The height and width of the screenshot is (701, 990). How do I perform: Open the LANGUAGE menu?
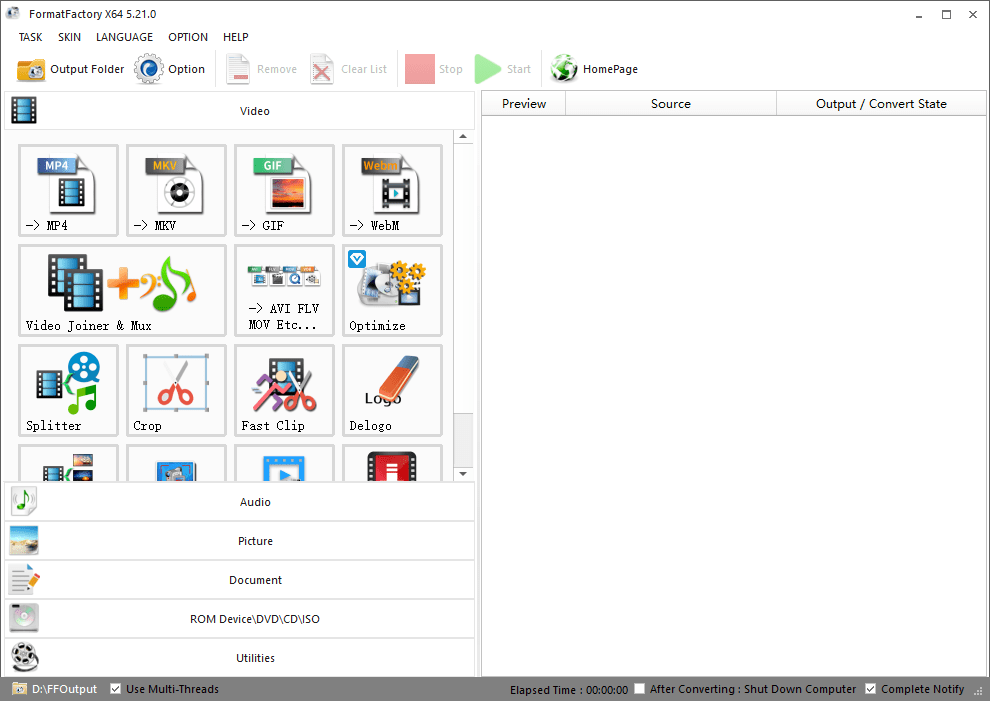[x=124, y=37]
